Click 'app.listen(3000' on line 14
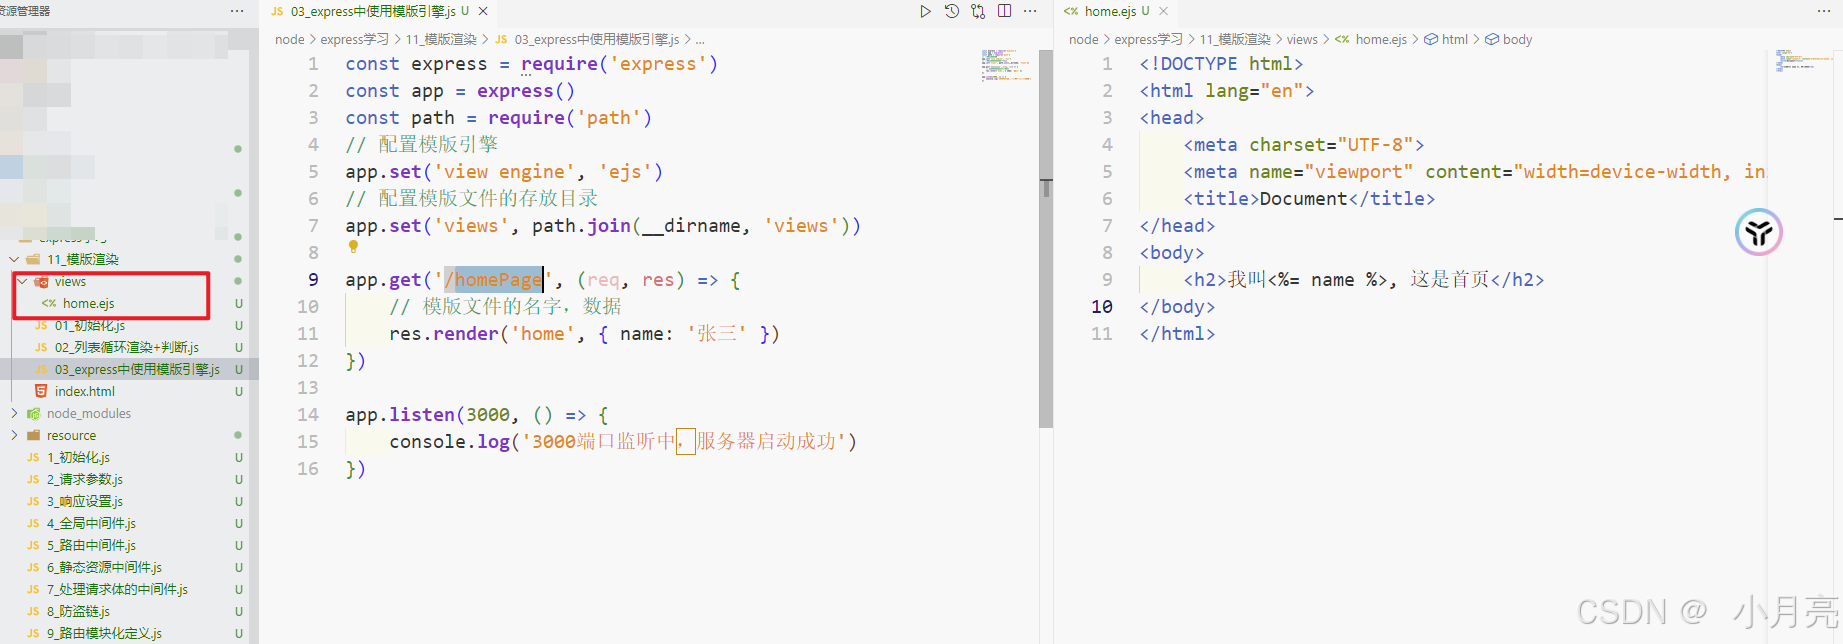The width and height of the screenshot is (1843, 644). [427, 415]
